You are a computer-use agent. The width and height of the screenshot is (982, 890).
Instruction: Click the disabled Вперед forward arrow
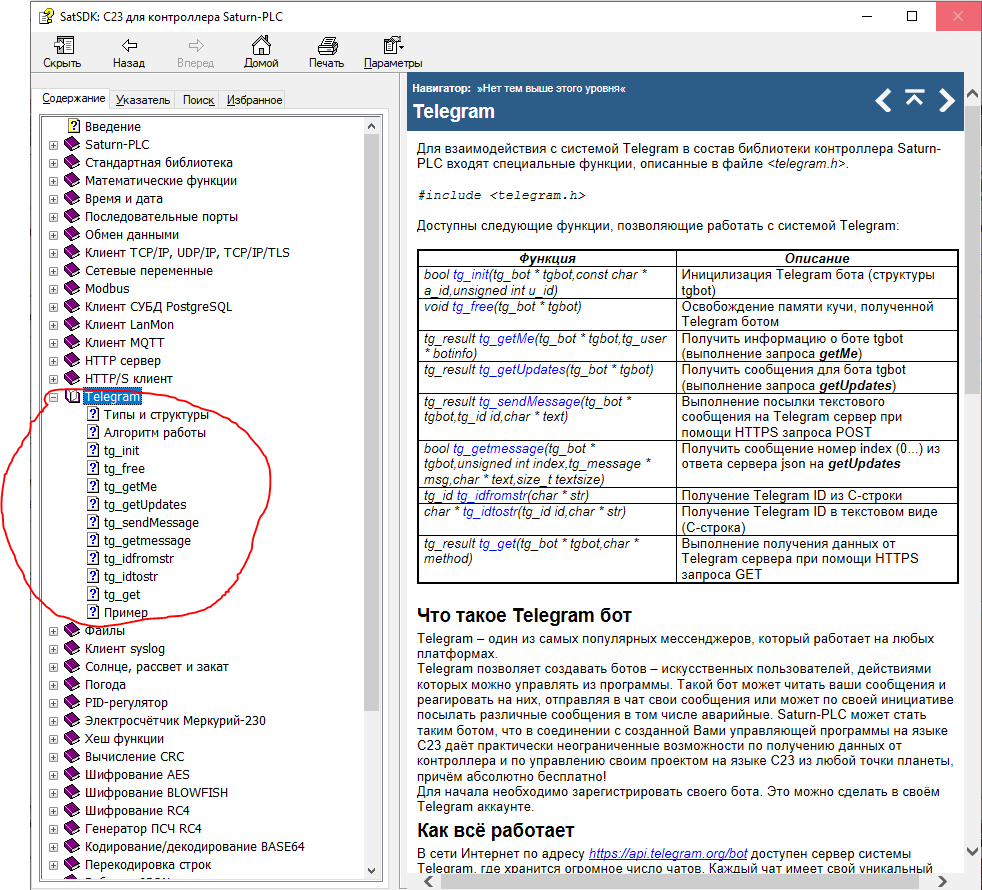[196, 45]
